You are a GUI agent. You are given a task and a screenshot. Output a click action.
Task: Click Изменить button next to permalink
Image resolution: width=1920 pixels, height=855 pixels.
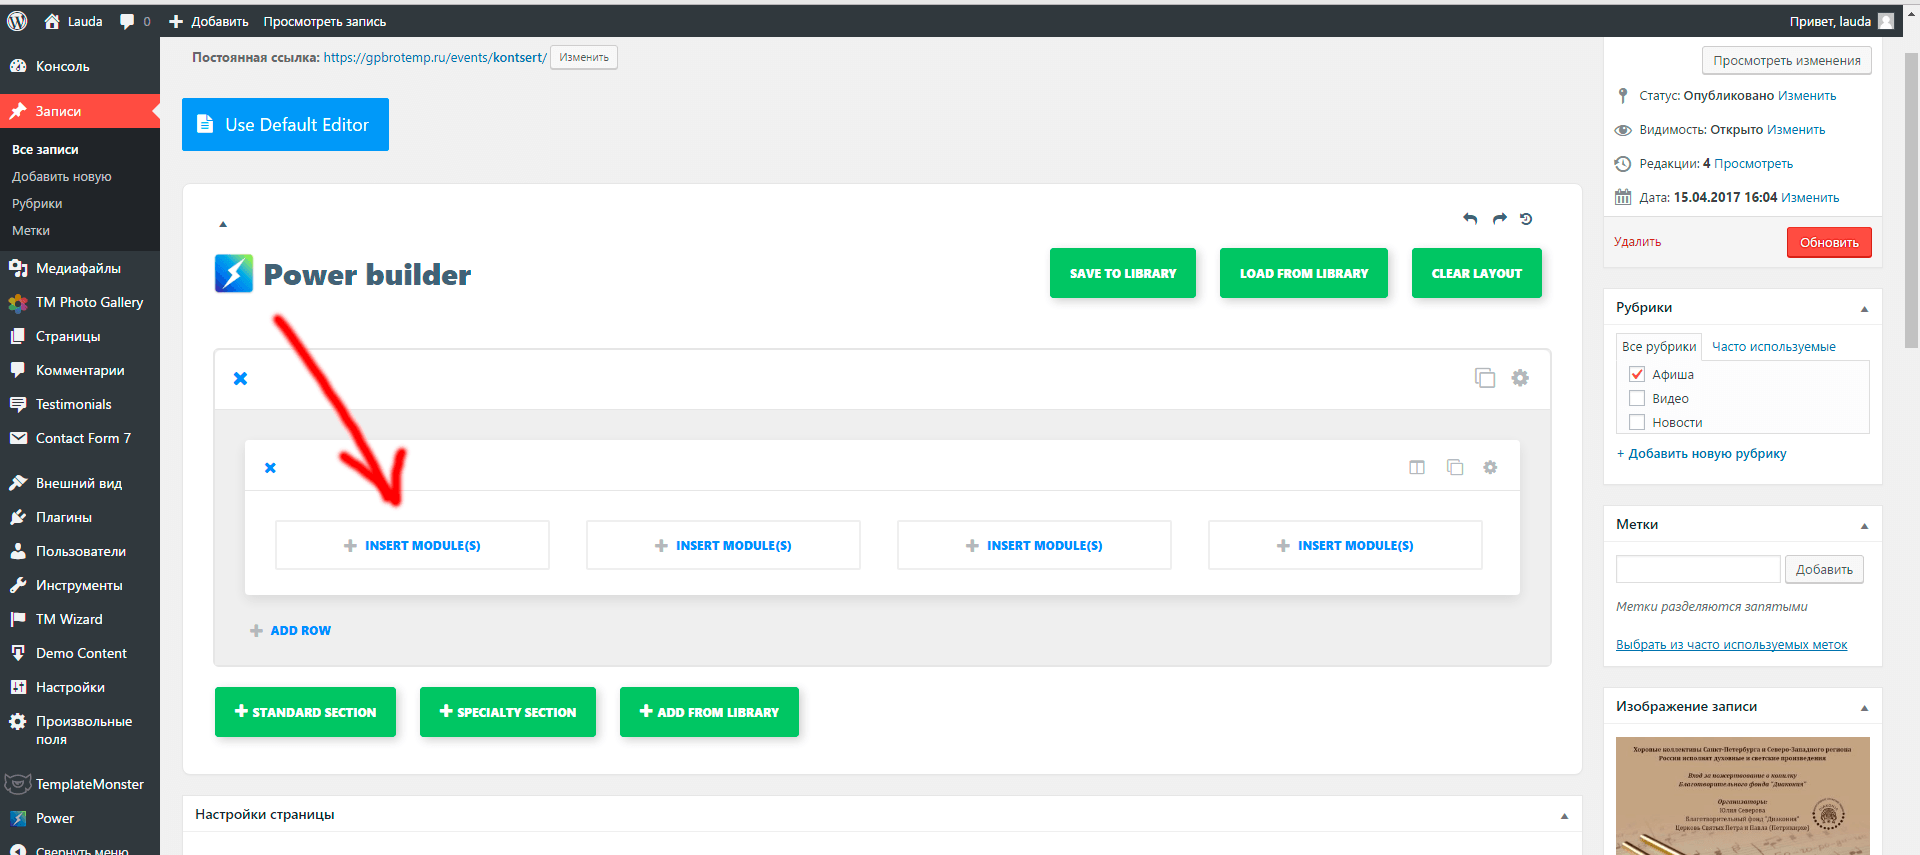pyautogui.click(x=584, y=57)
